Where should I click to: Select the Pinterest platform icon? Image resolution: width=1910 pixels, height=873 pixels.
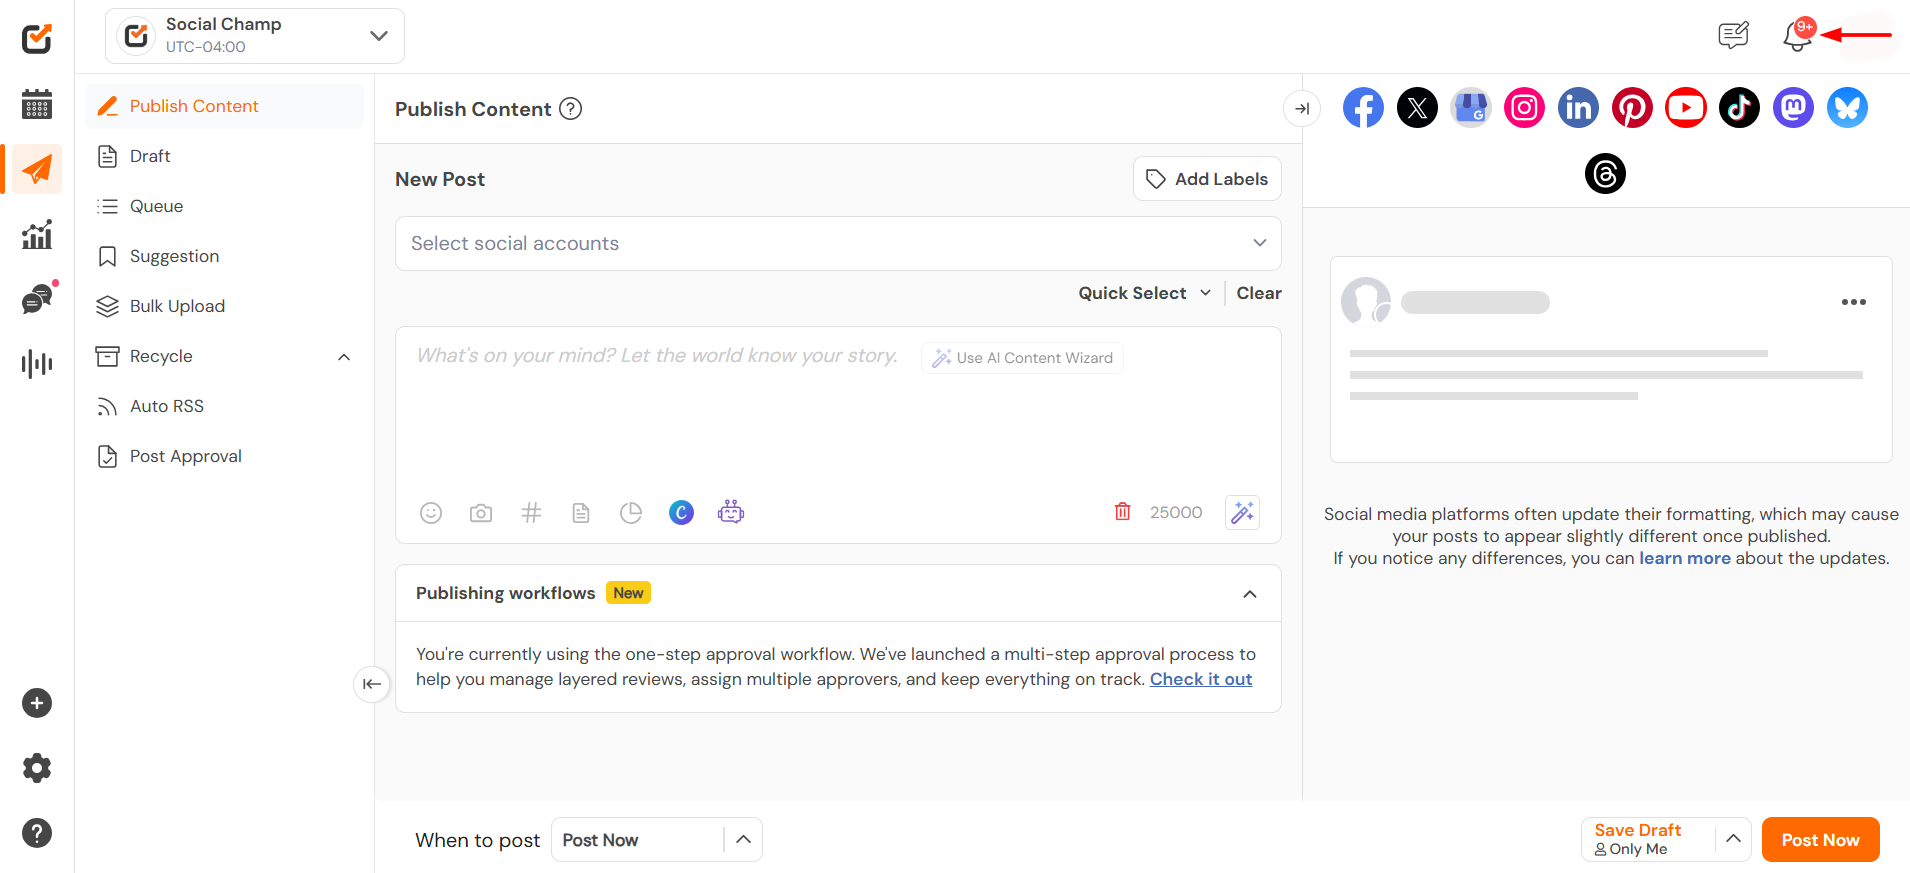(x=1632, y=108)
